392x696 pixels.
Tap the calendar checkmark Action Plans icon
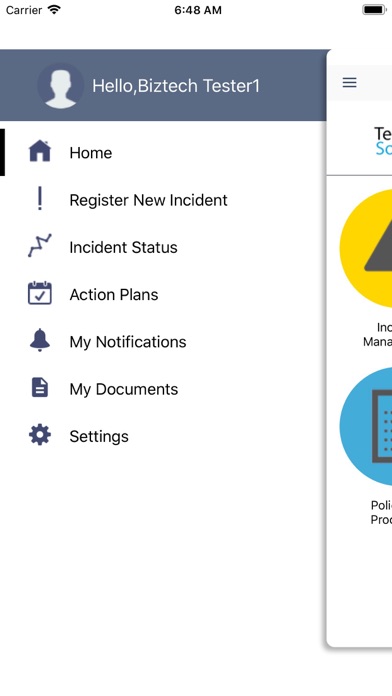(x=40, y=293)
